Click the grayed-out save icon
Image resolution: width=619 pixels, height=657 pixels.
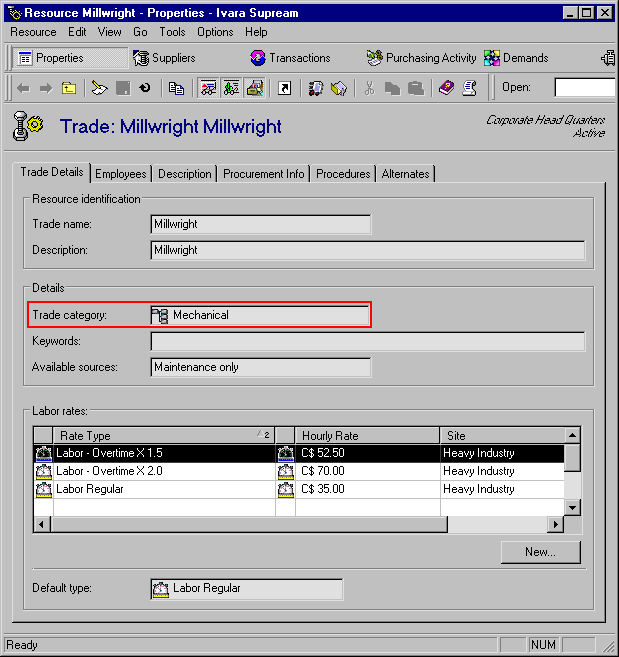(x=123, y=88)
